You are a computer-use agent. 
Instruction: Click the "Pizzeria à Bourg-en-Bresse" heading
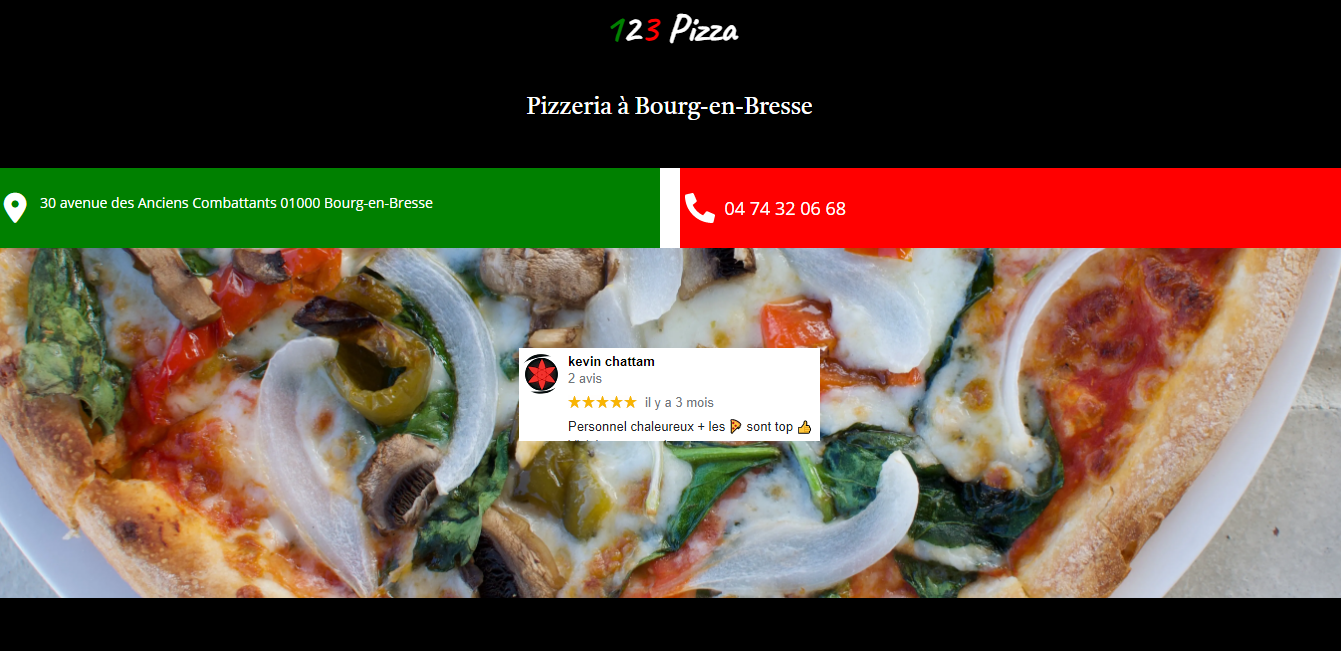pyautogui.click(x=670, y=105)
